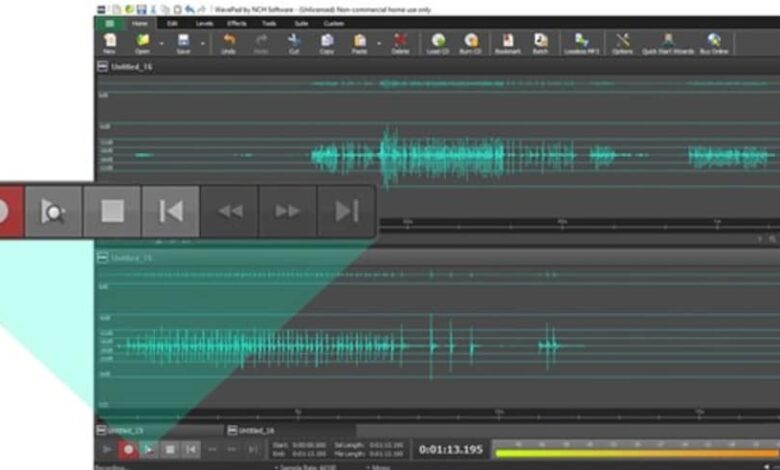Jump to end with bottom transport button
This screenshot has width=780, height=470.
[x=253, y=450]
